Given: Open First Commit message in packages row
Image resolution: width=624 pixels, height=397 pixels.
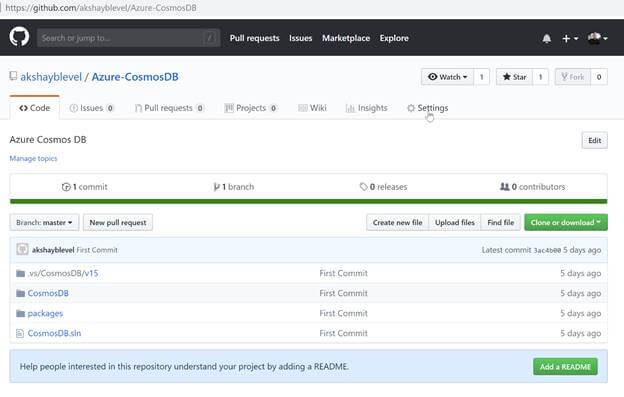Looking at the screenshot, I should pyautogui.click(x=343, y=313).
